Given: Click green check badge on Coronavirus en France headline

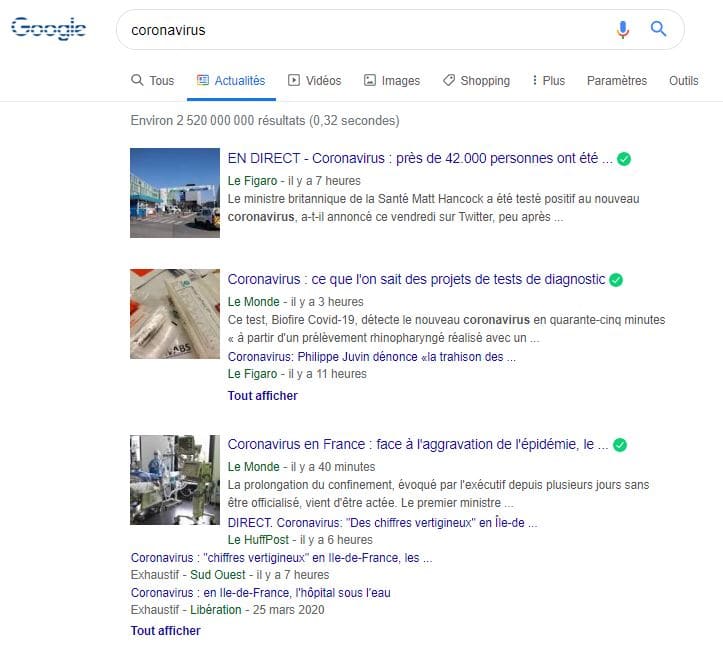Looking at the screenshot, I should [x=620, y=445].
